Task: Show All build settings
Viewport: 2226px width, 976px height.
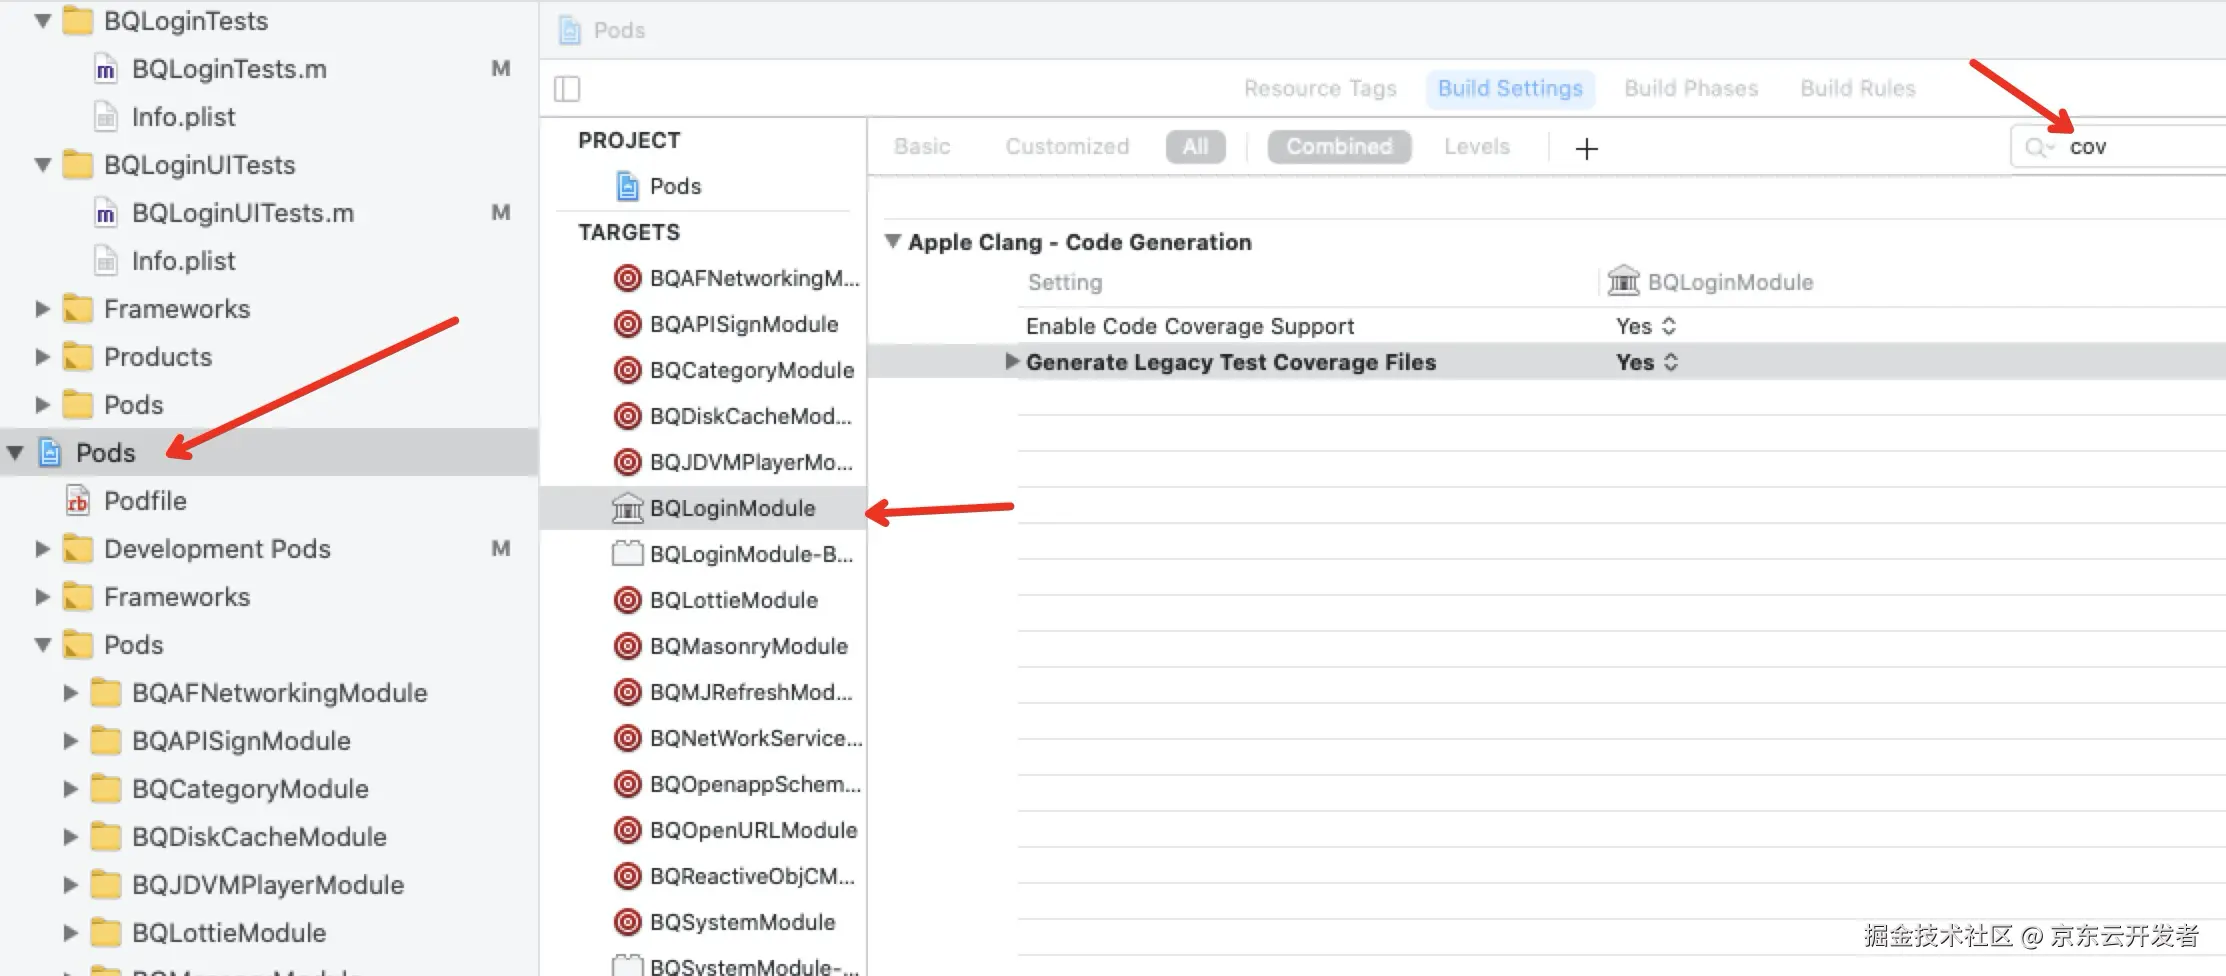Action: pos(1195,147)
